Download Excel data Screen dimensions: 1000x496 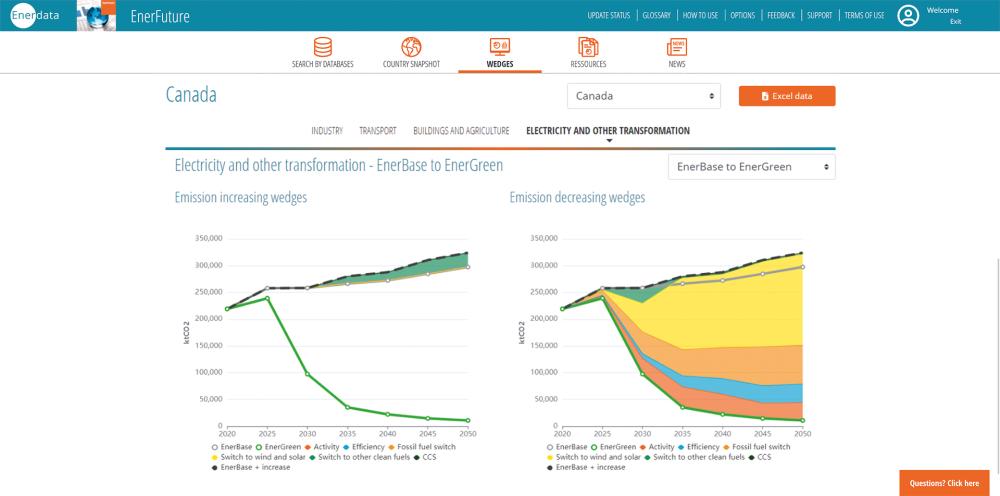click(x=787, y=96)
